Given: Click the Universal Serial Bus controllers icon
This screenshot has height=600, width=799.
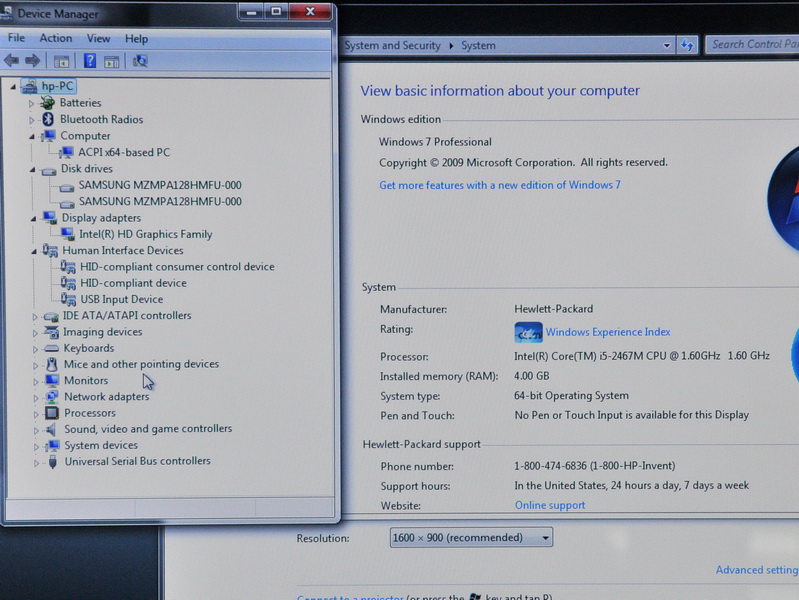Looking at the screenshot, I should pyautogui.click(x=52, y=461).
